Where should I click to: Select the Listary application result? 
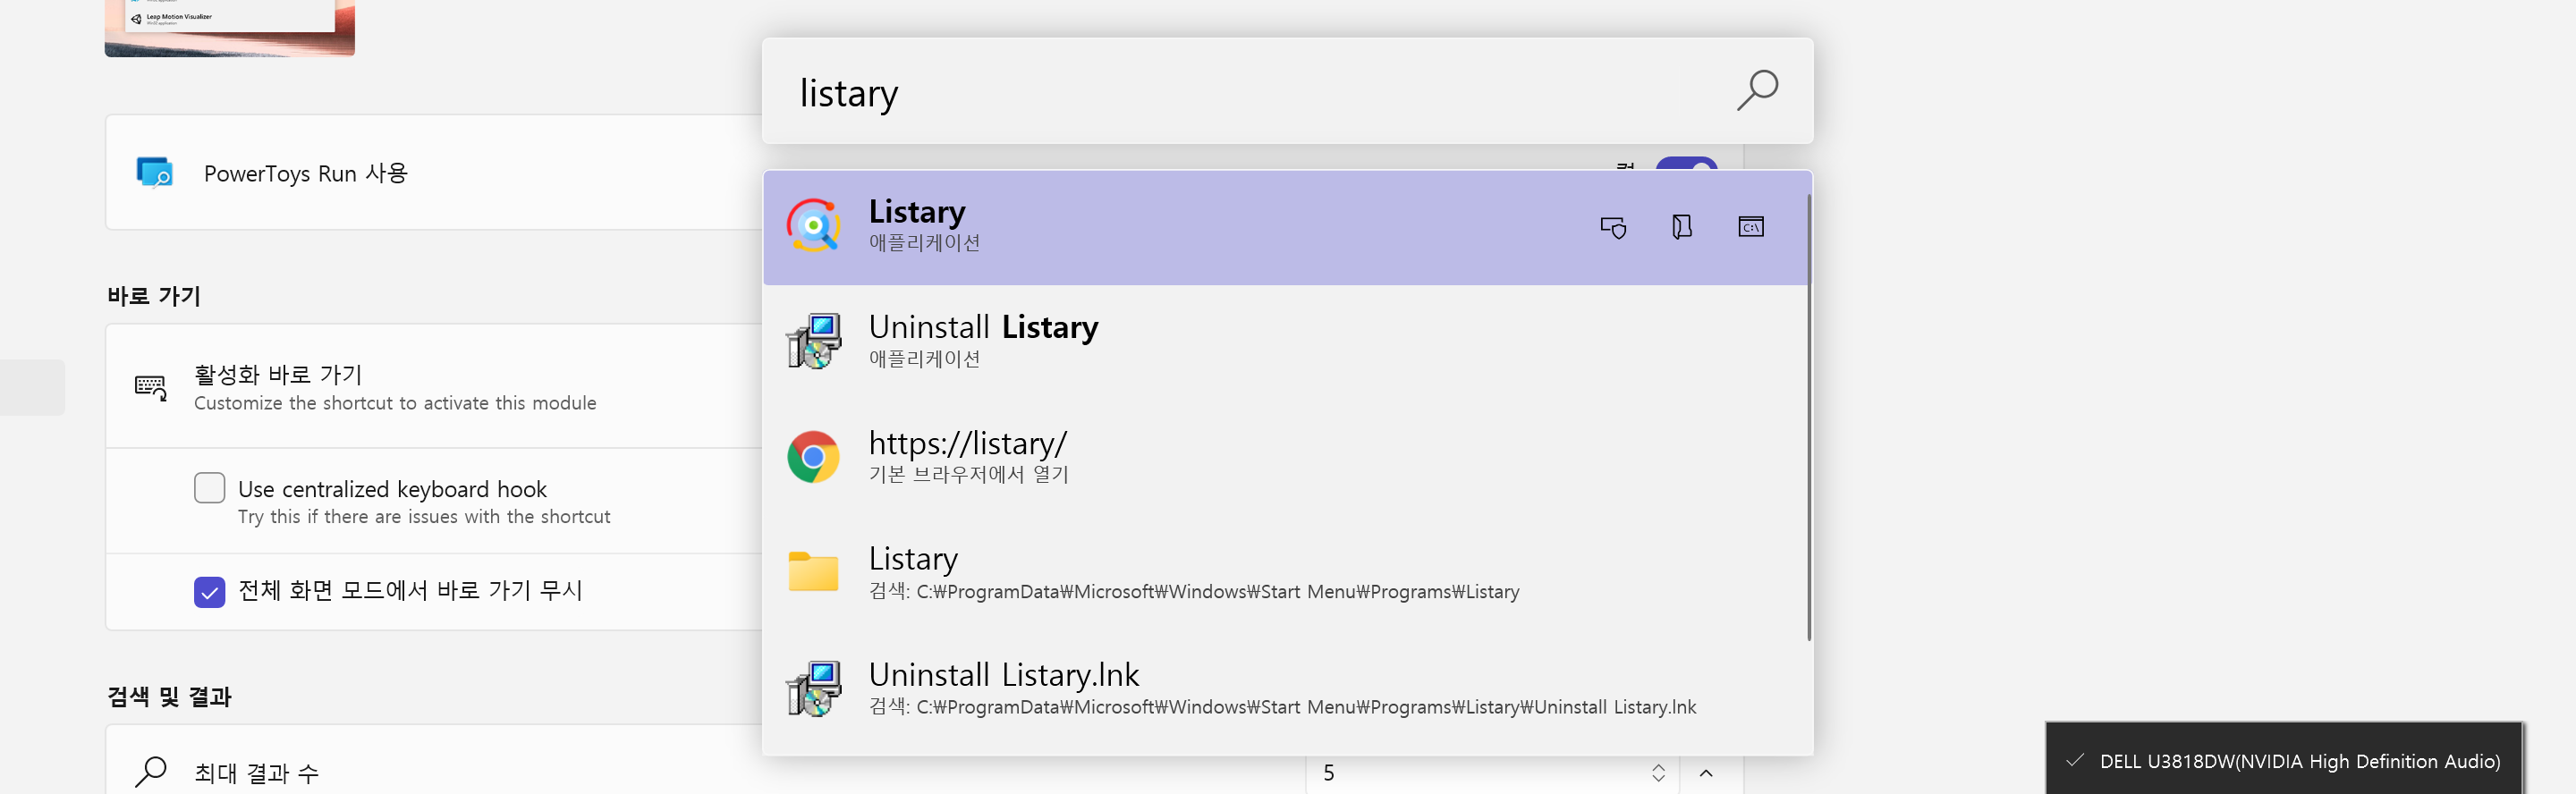coord(1285,227)
